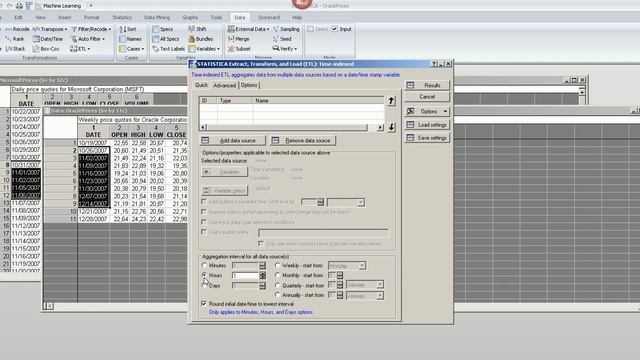The width and height of the screenshot is (640, 360).
Task: Move data source up with the arrow
Action: click(391, 100)
